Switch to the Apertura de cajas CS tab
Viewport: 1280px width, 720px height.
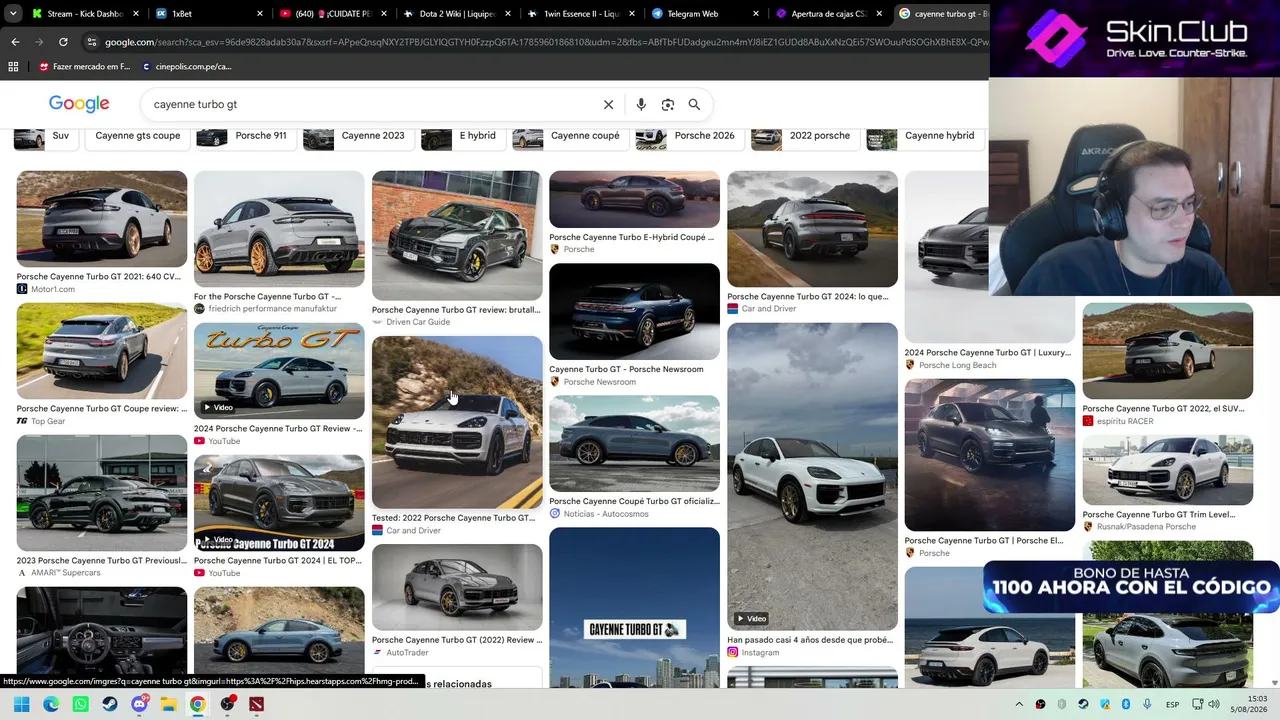(828, 14)
